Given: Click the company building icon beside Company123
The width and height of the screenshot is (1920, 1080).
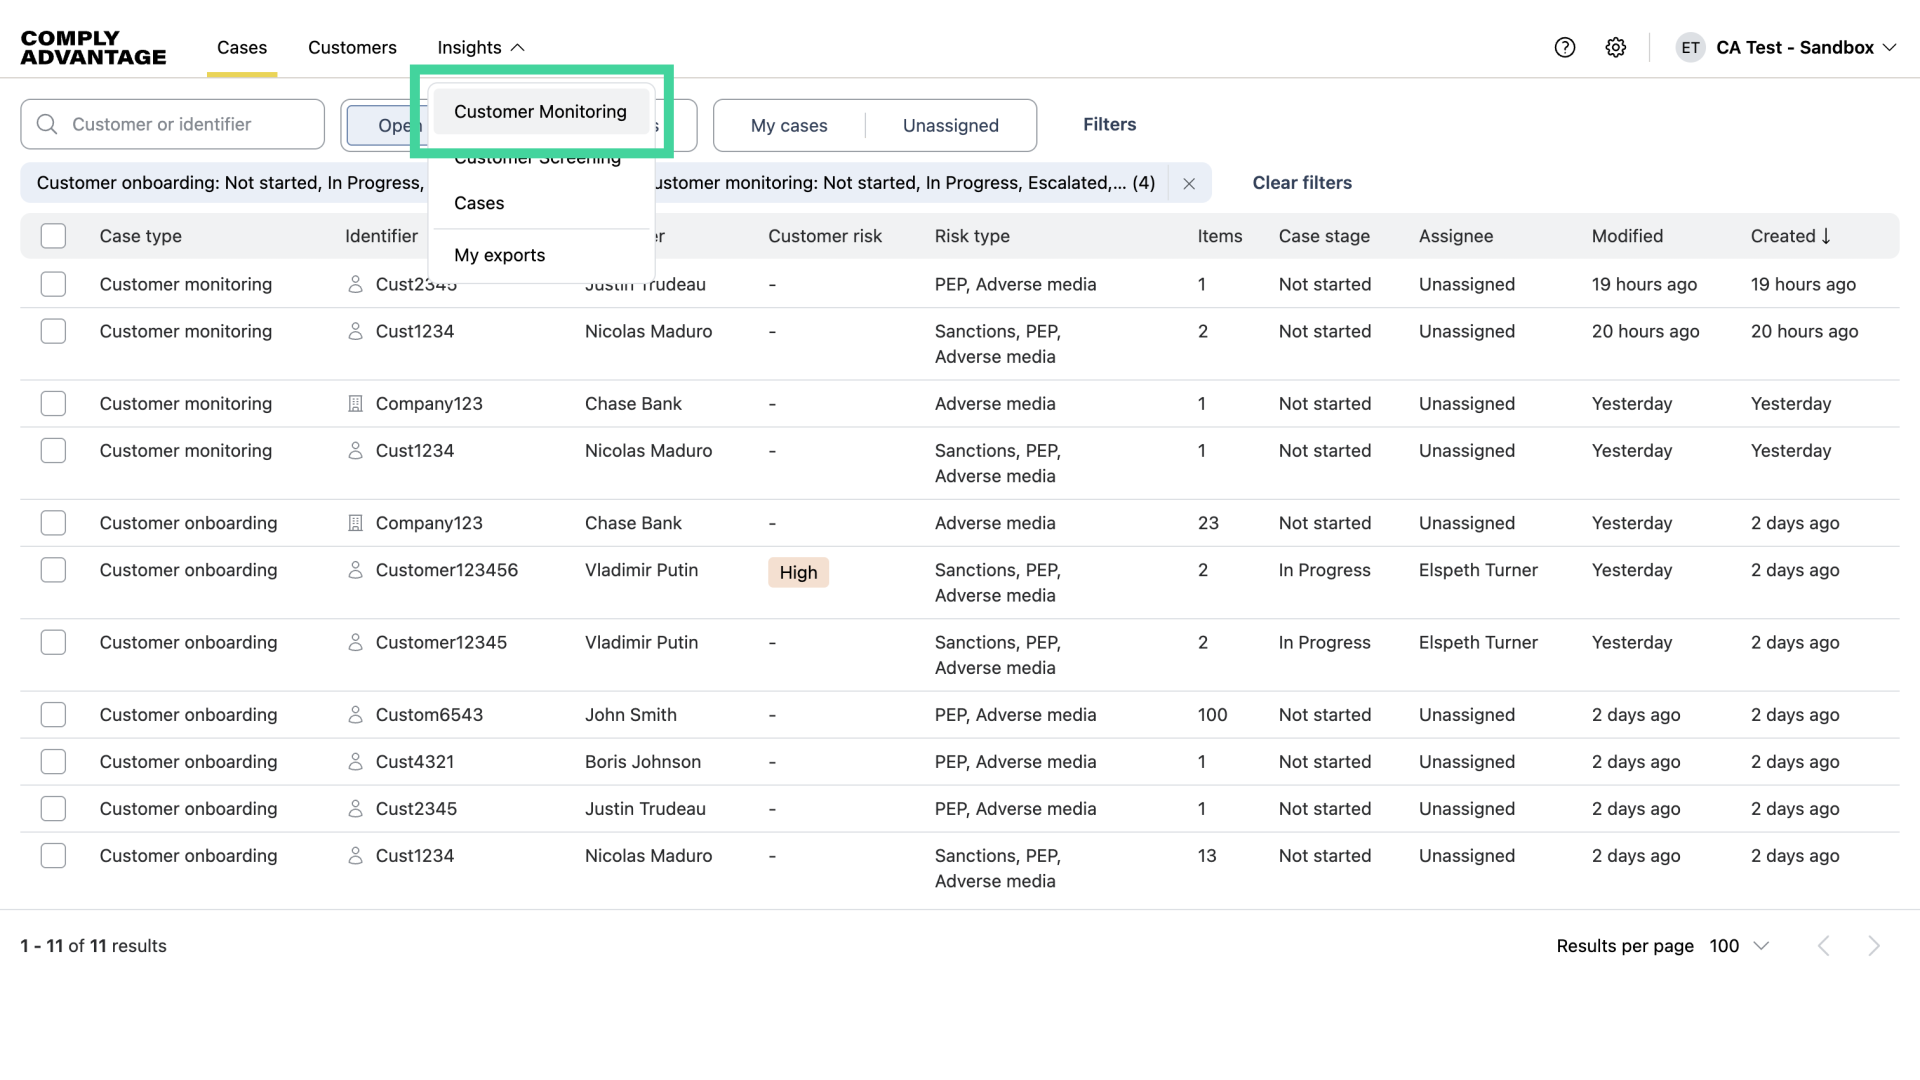Looking at the screenshot, I should 356,403.
